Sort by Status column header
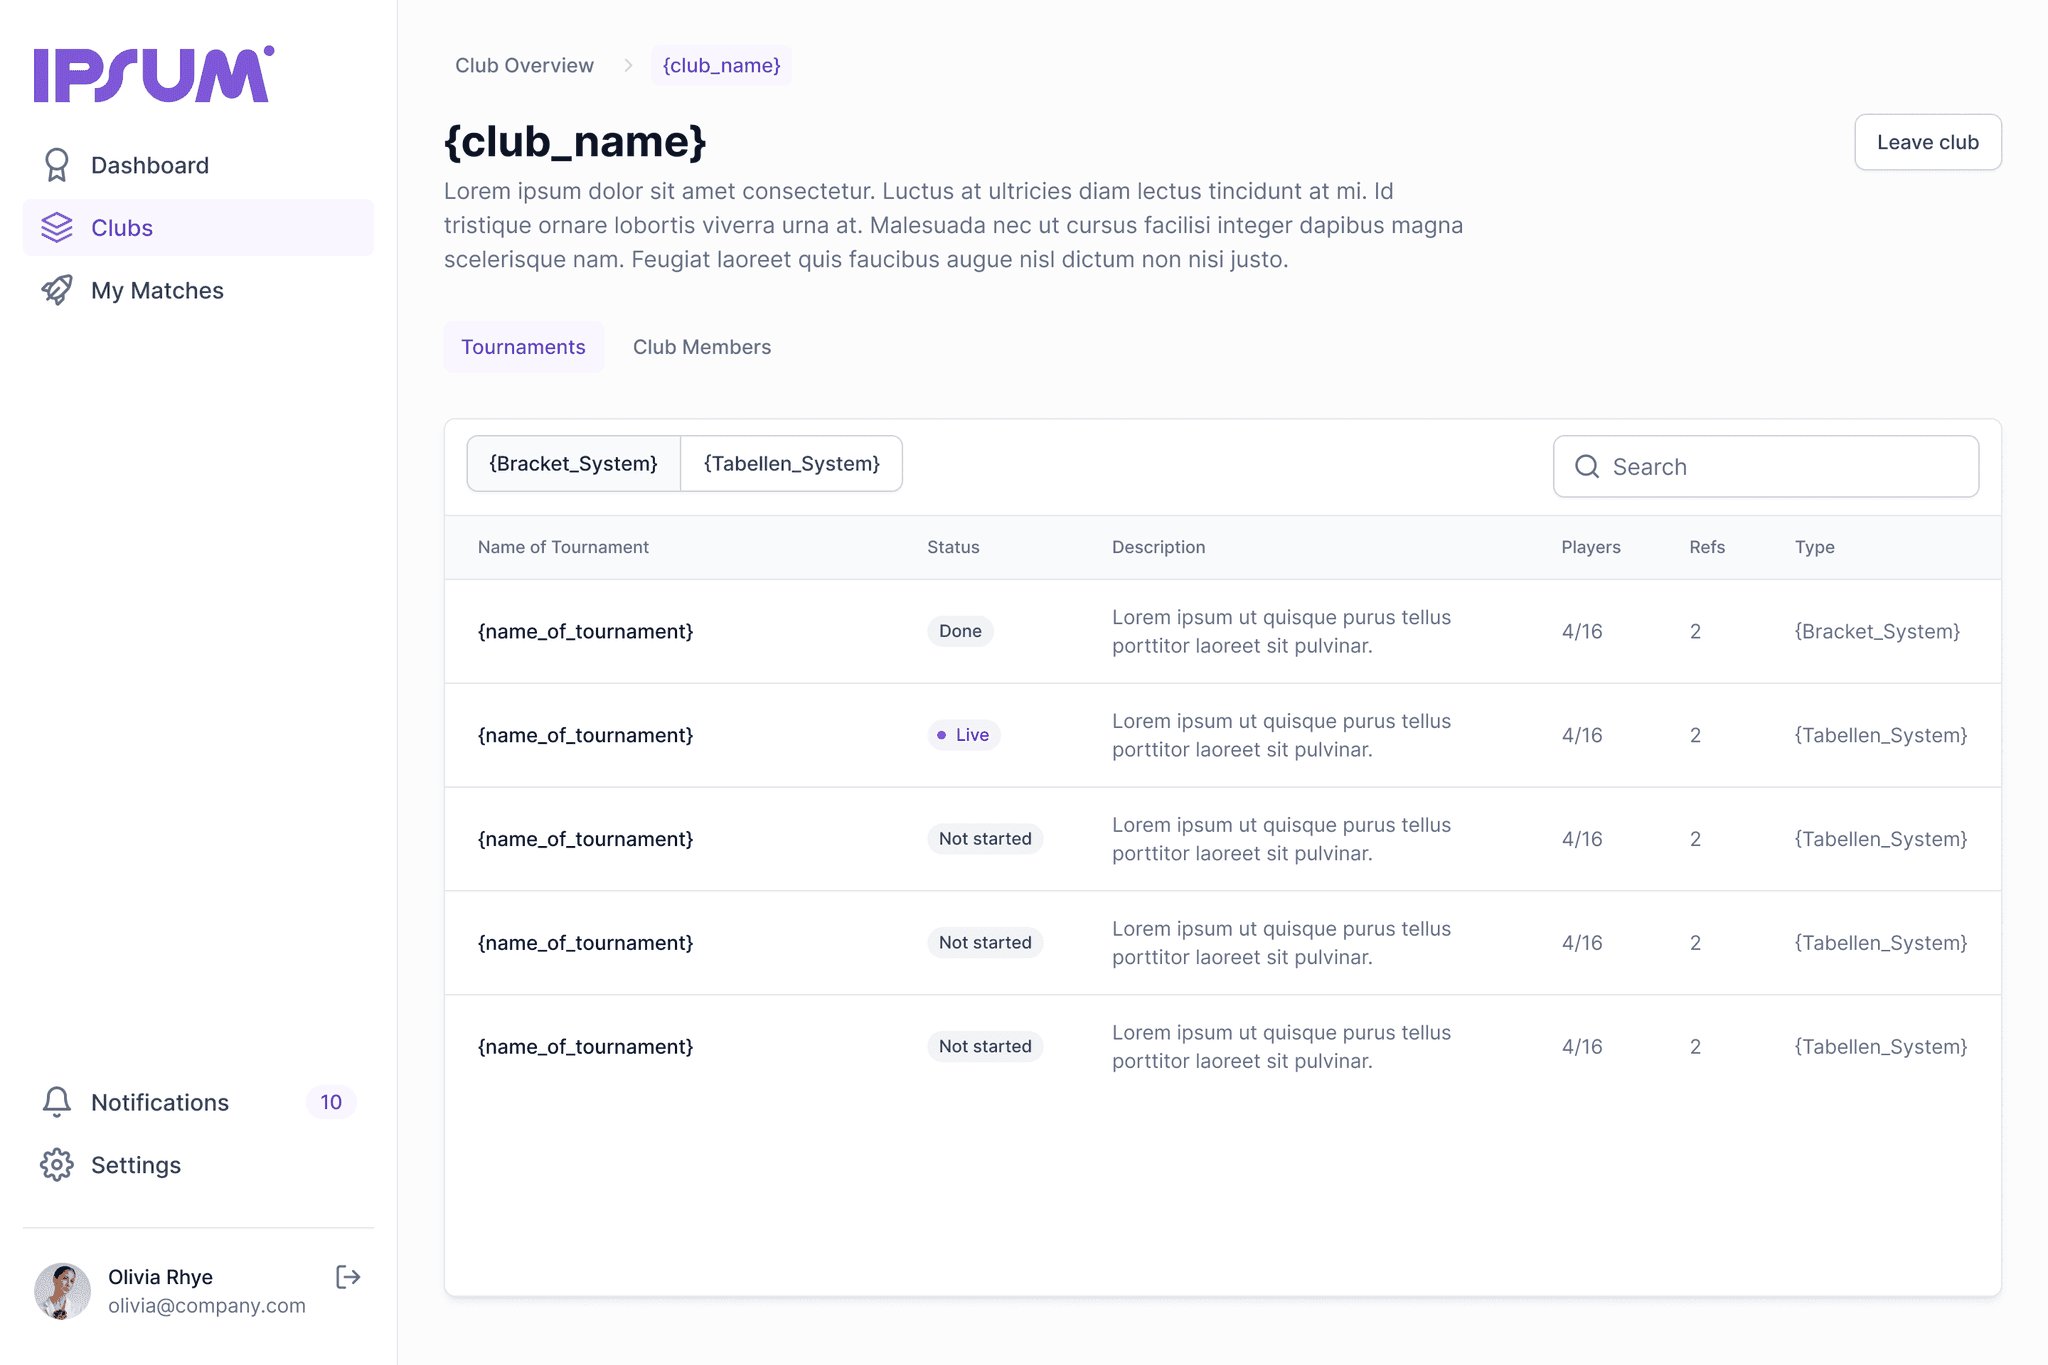The width and height of the screenshot is (2048, 1365). pyautogui.click(x=952, y=547)
